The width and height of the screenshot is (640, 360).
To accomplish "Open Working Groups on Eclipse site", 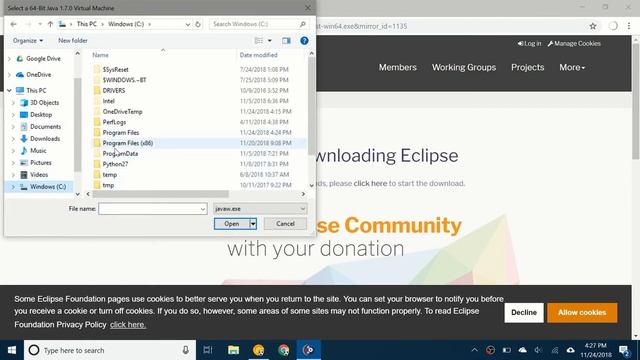I will pyautogui.click(x=464, y=67).
